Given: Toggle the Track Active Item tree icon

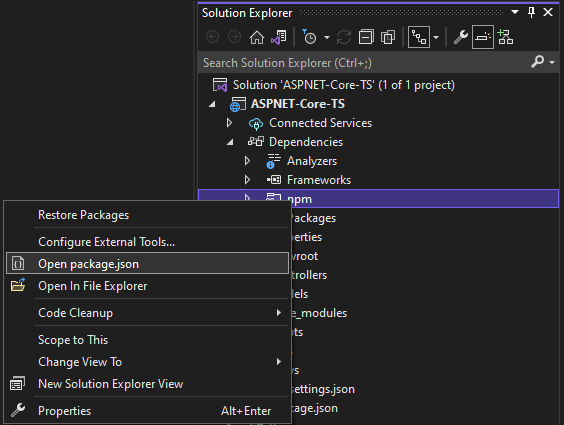Looking at the screenshot, I should tap(419, 37).
